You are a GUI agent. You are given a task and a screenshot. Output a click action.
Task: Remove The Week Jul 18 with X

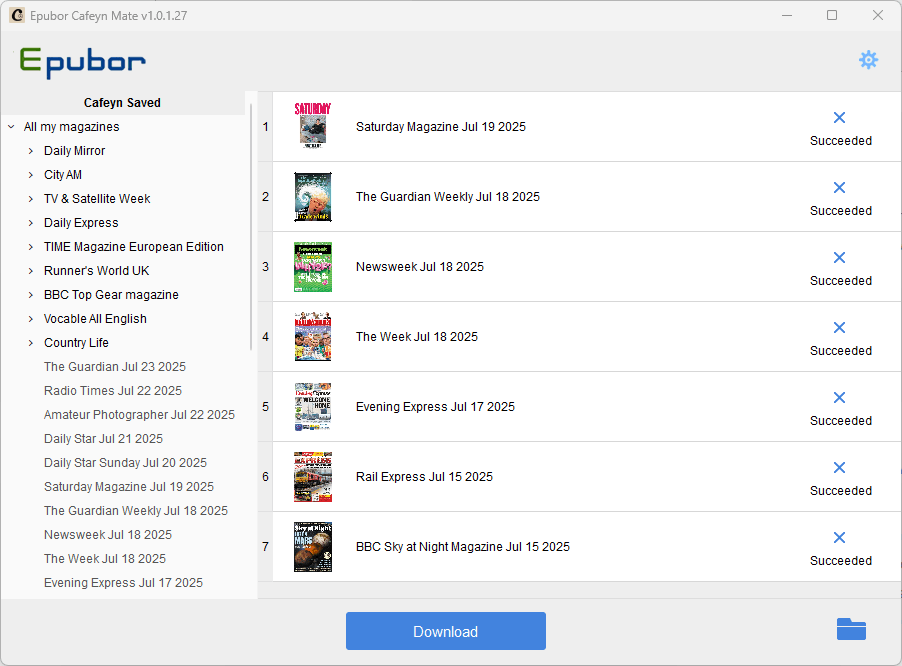click(x=838, y=328)
